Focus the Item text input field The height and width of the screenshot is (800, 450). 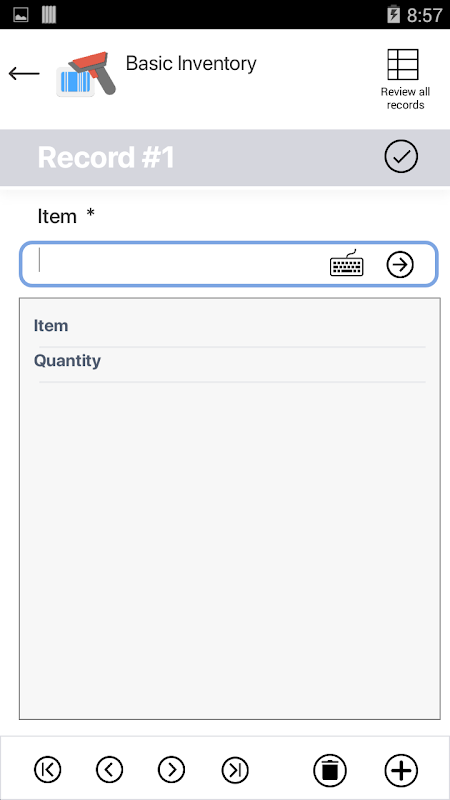229,264
